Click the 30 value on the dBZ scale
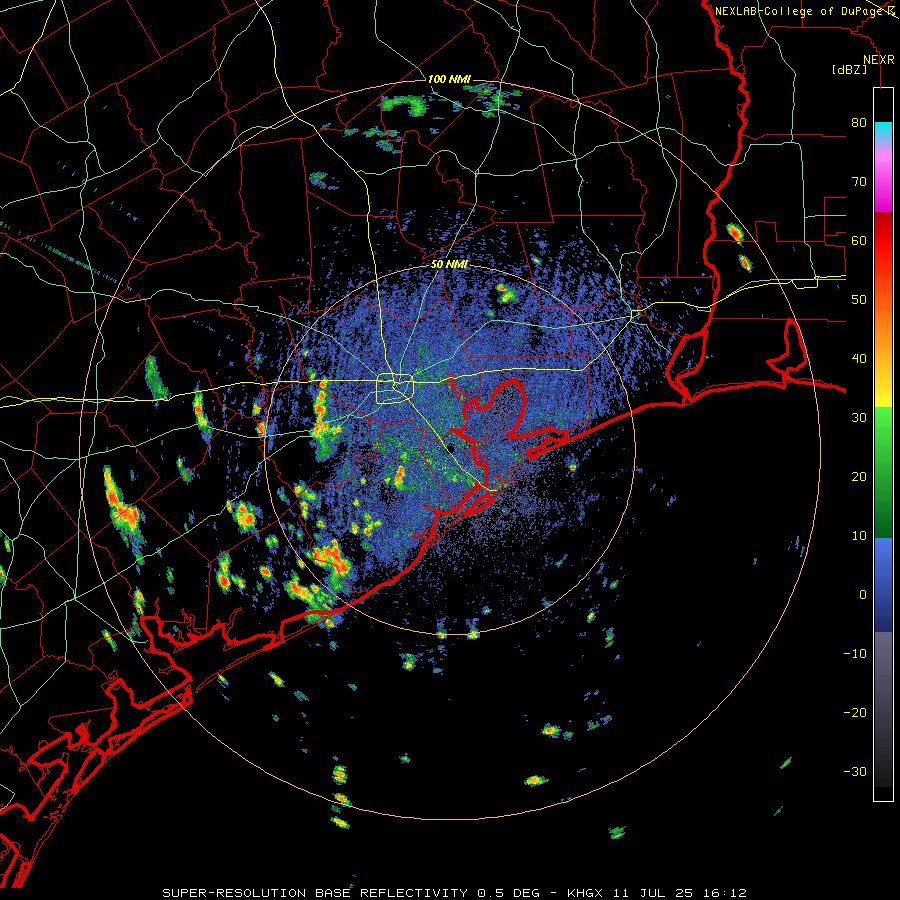This screenshot has width=900, height=900. coord(859,418)
